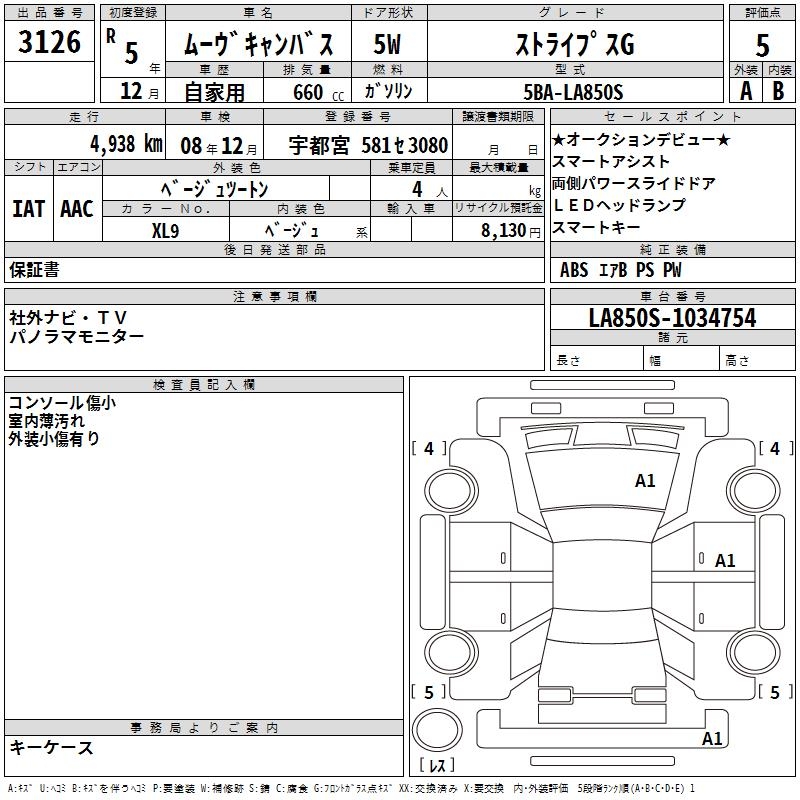Click the registration month 12月
This screenshot has width=800, height=800.
[139, 91]
